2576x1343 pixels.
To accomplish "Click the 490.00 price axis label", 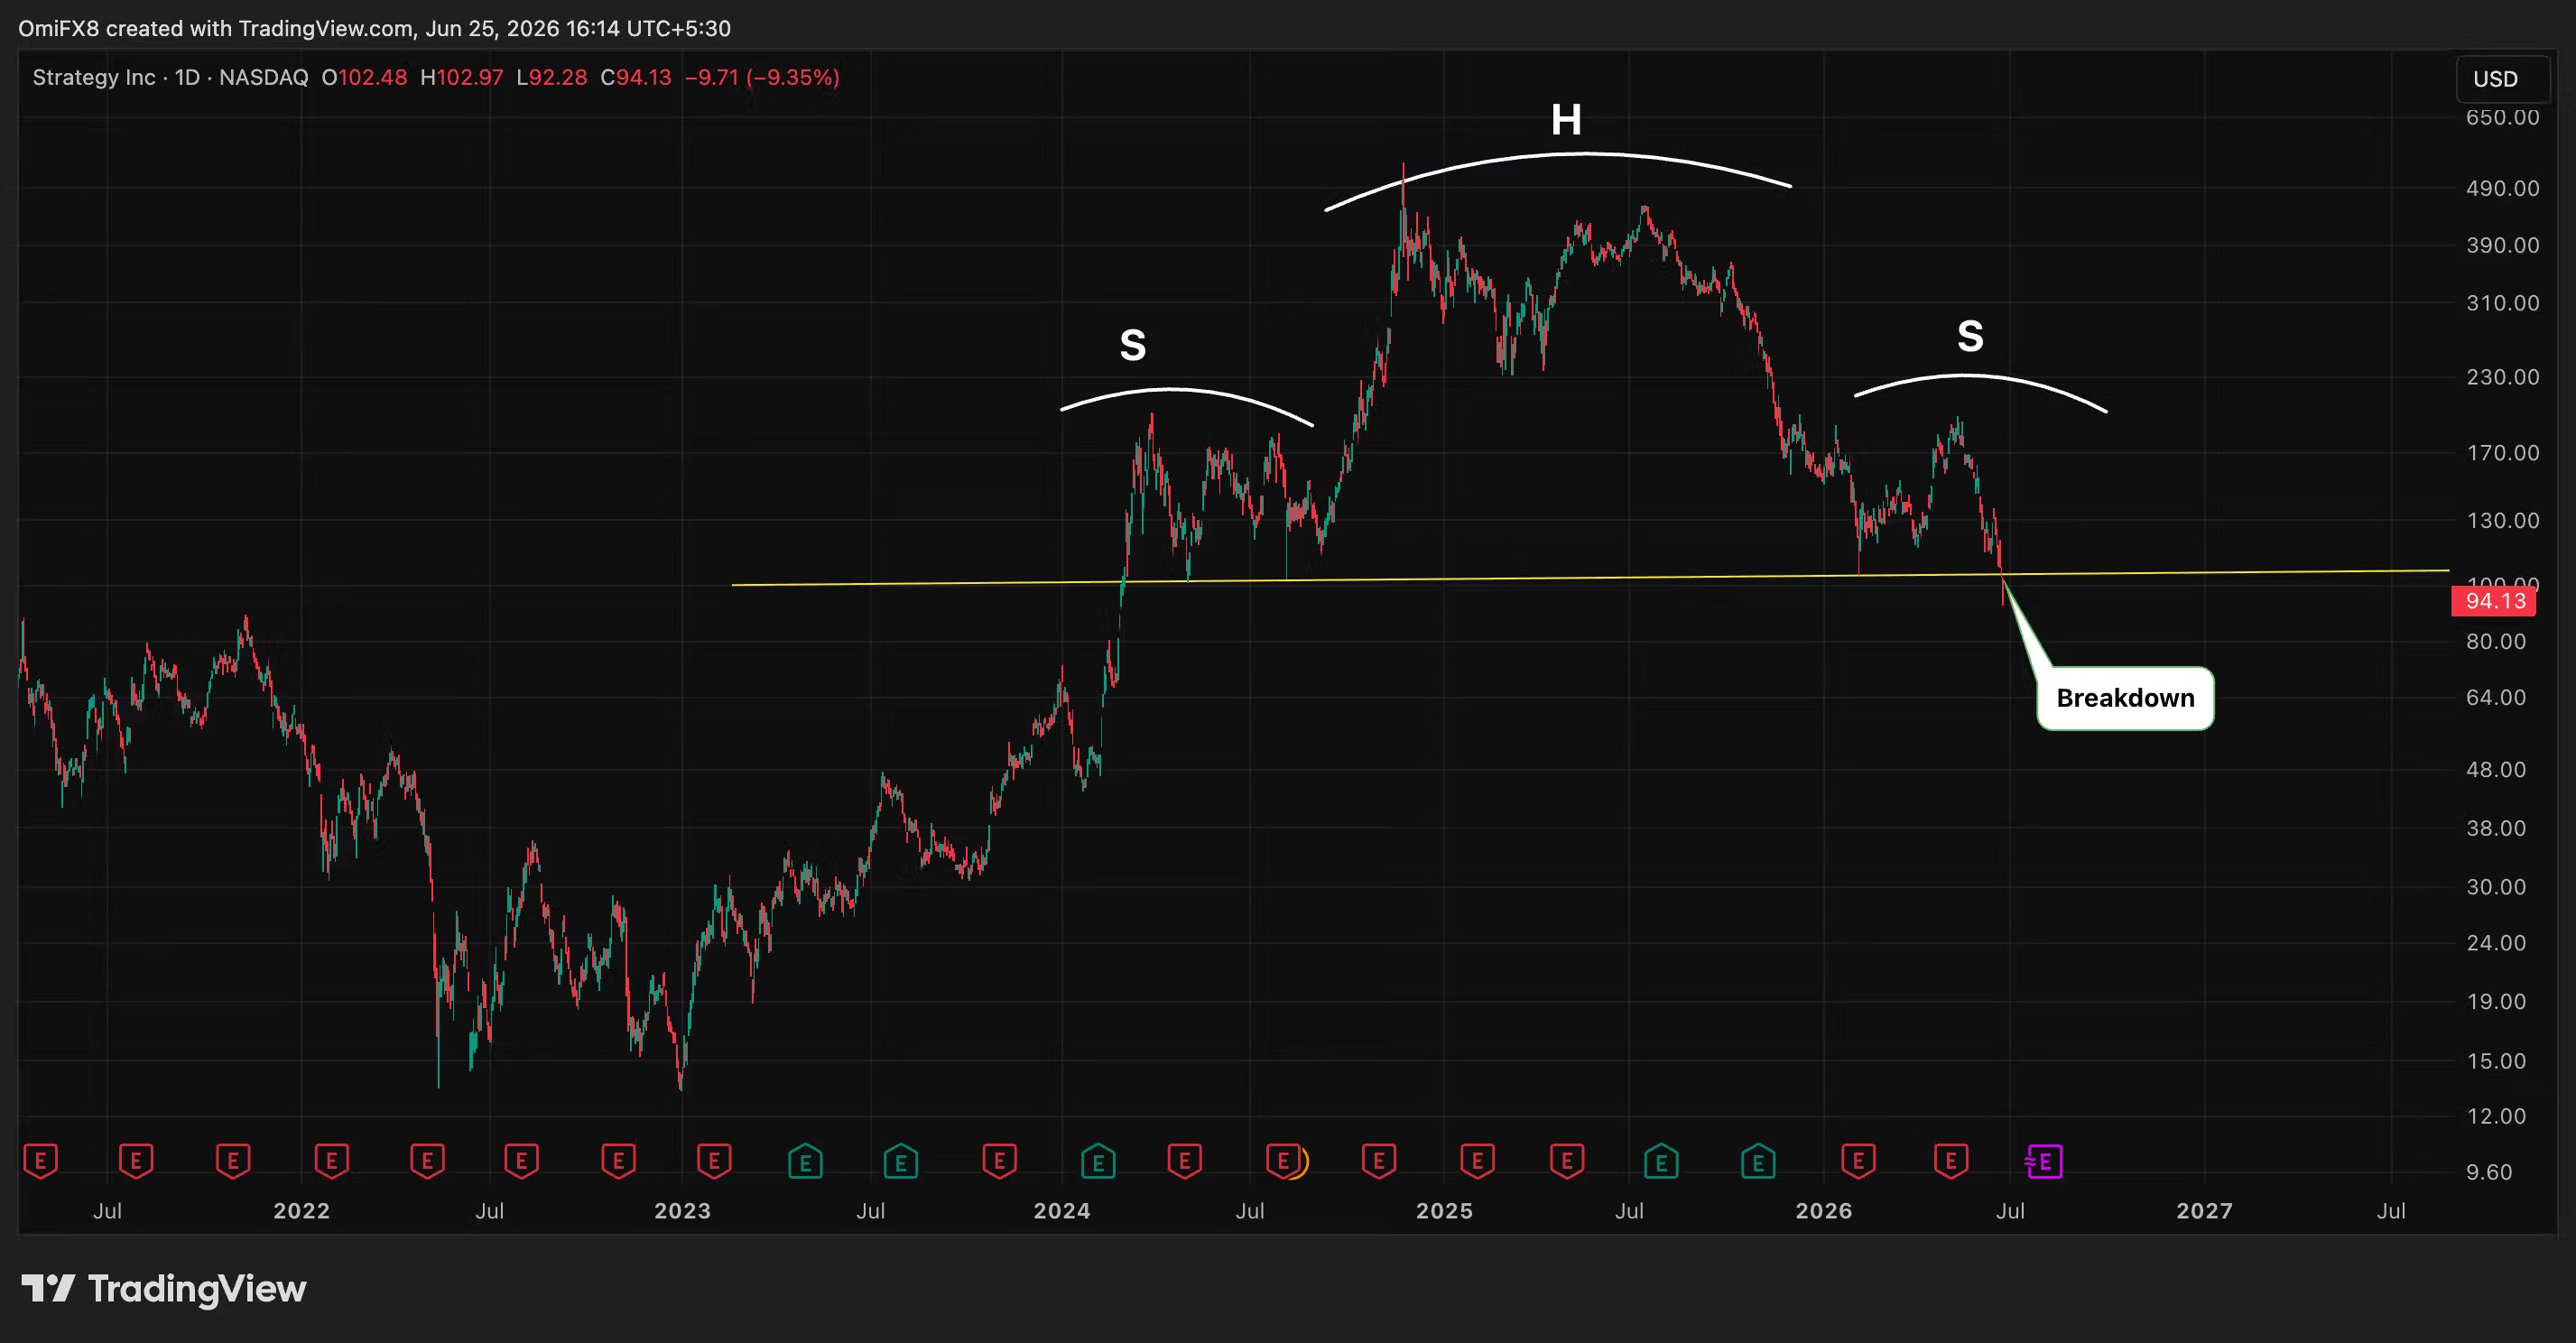I will (x=2502, y=188).
